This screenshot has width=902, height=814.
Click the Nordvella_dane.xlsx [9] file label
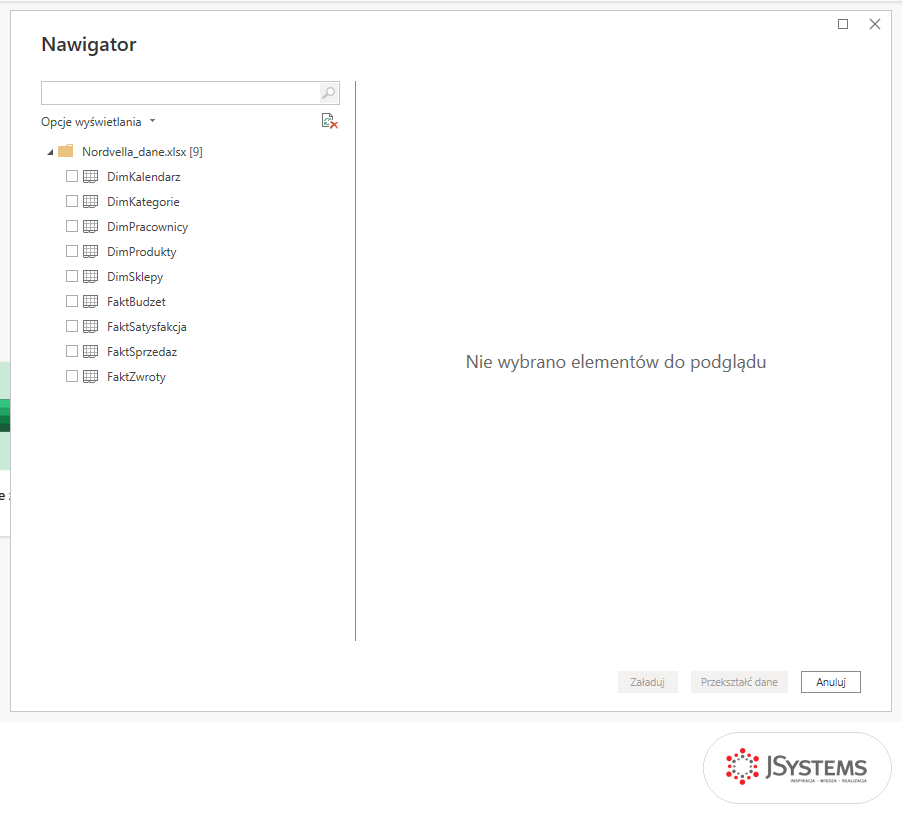[142, 152]
